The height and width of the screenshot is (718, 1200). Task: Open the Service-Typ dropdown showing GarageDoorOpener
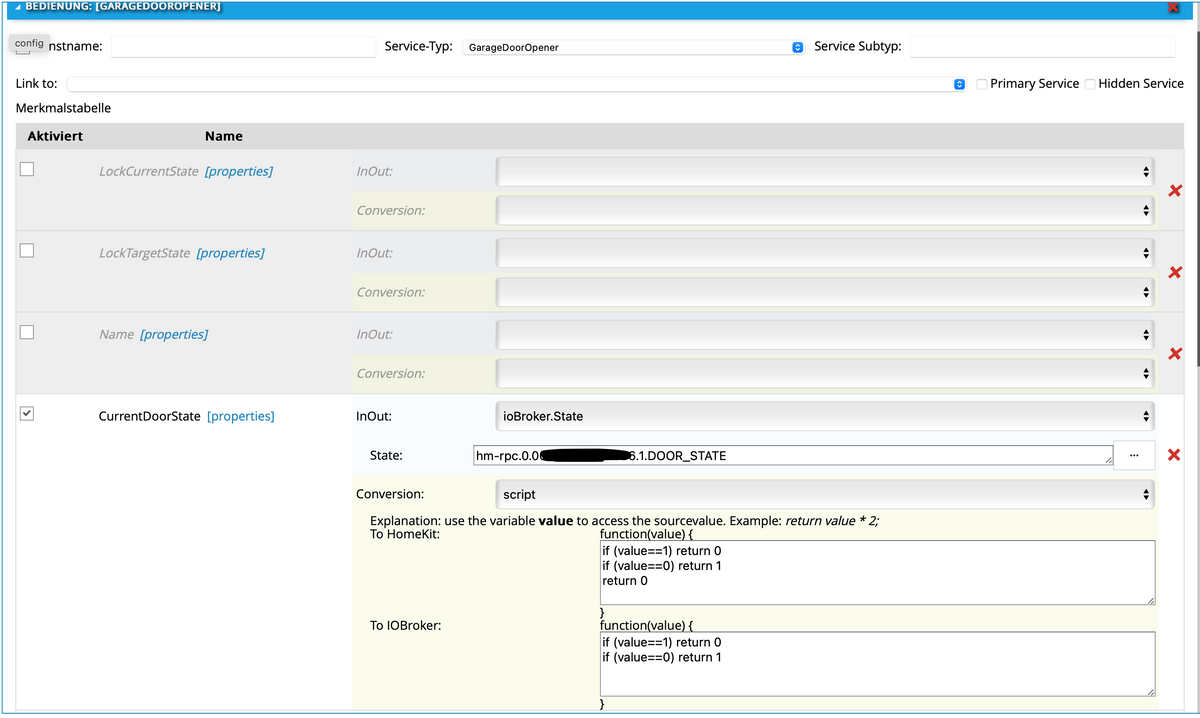click(633, 47)
